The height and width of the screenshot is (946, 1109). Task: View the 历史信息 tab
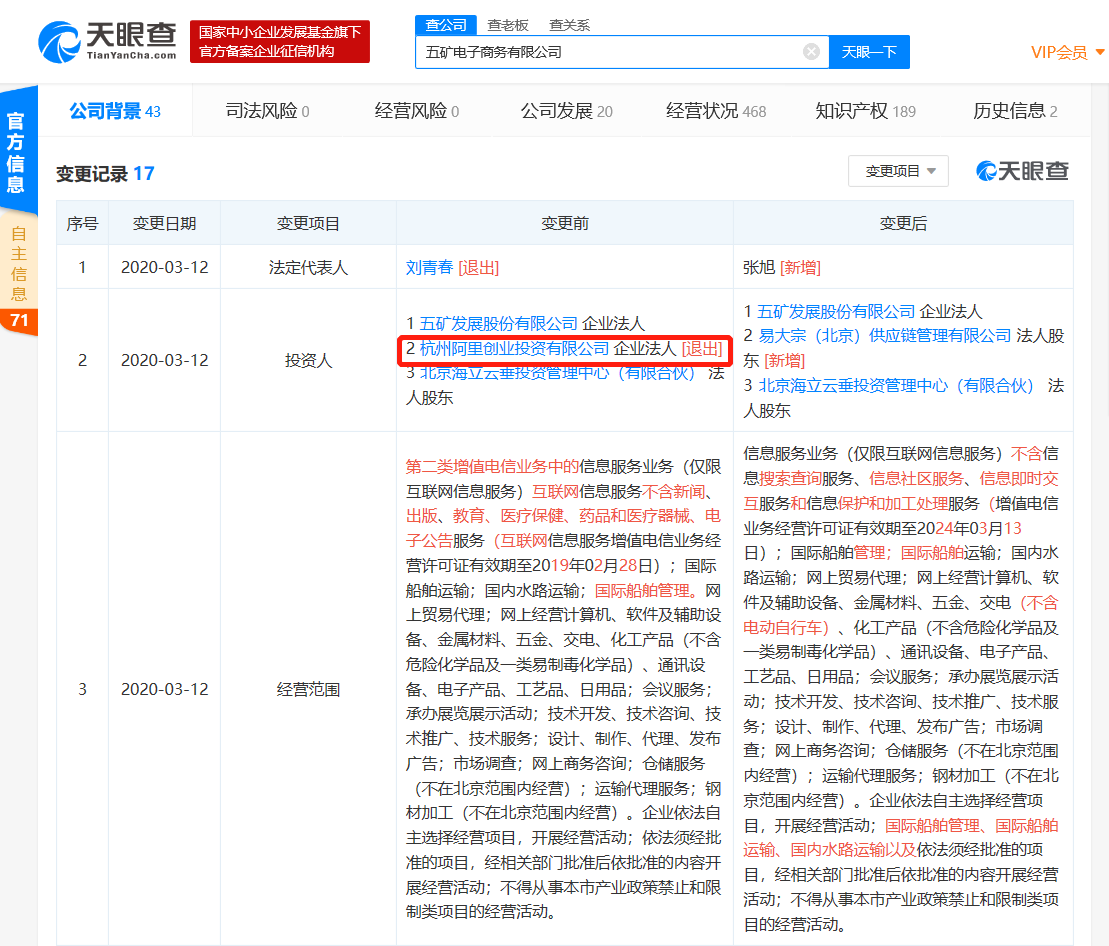click(x=1015, y=111)
